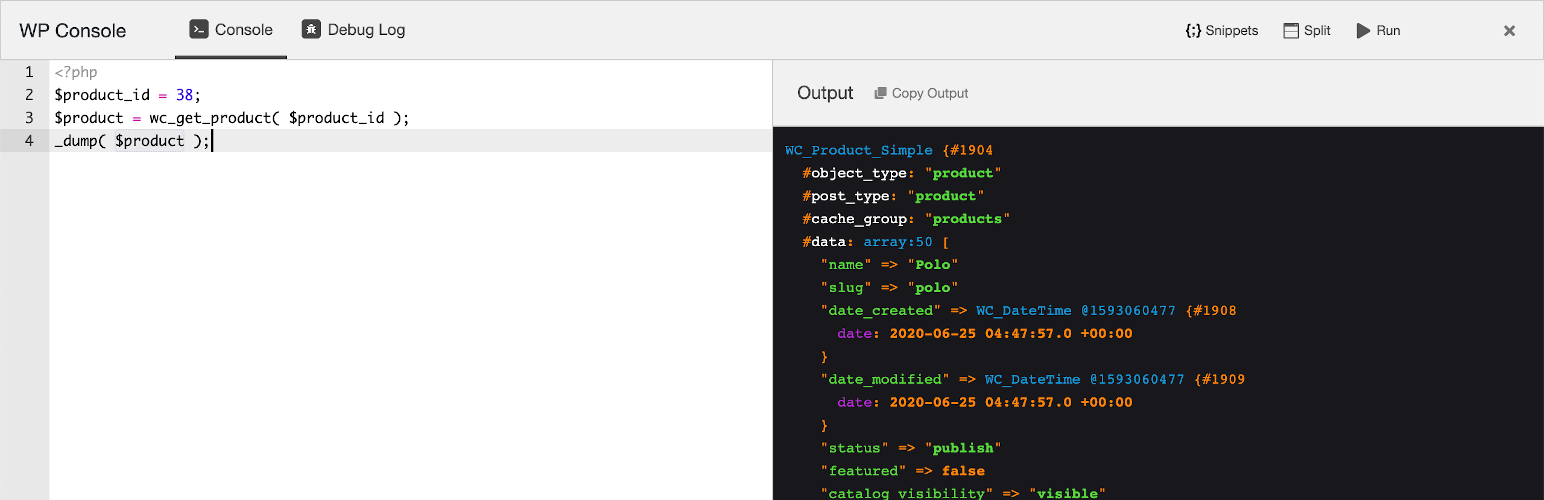Click the Run play icon

click(x=1362, y=31)
